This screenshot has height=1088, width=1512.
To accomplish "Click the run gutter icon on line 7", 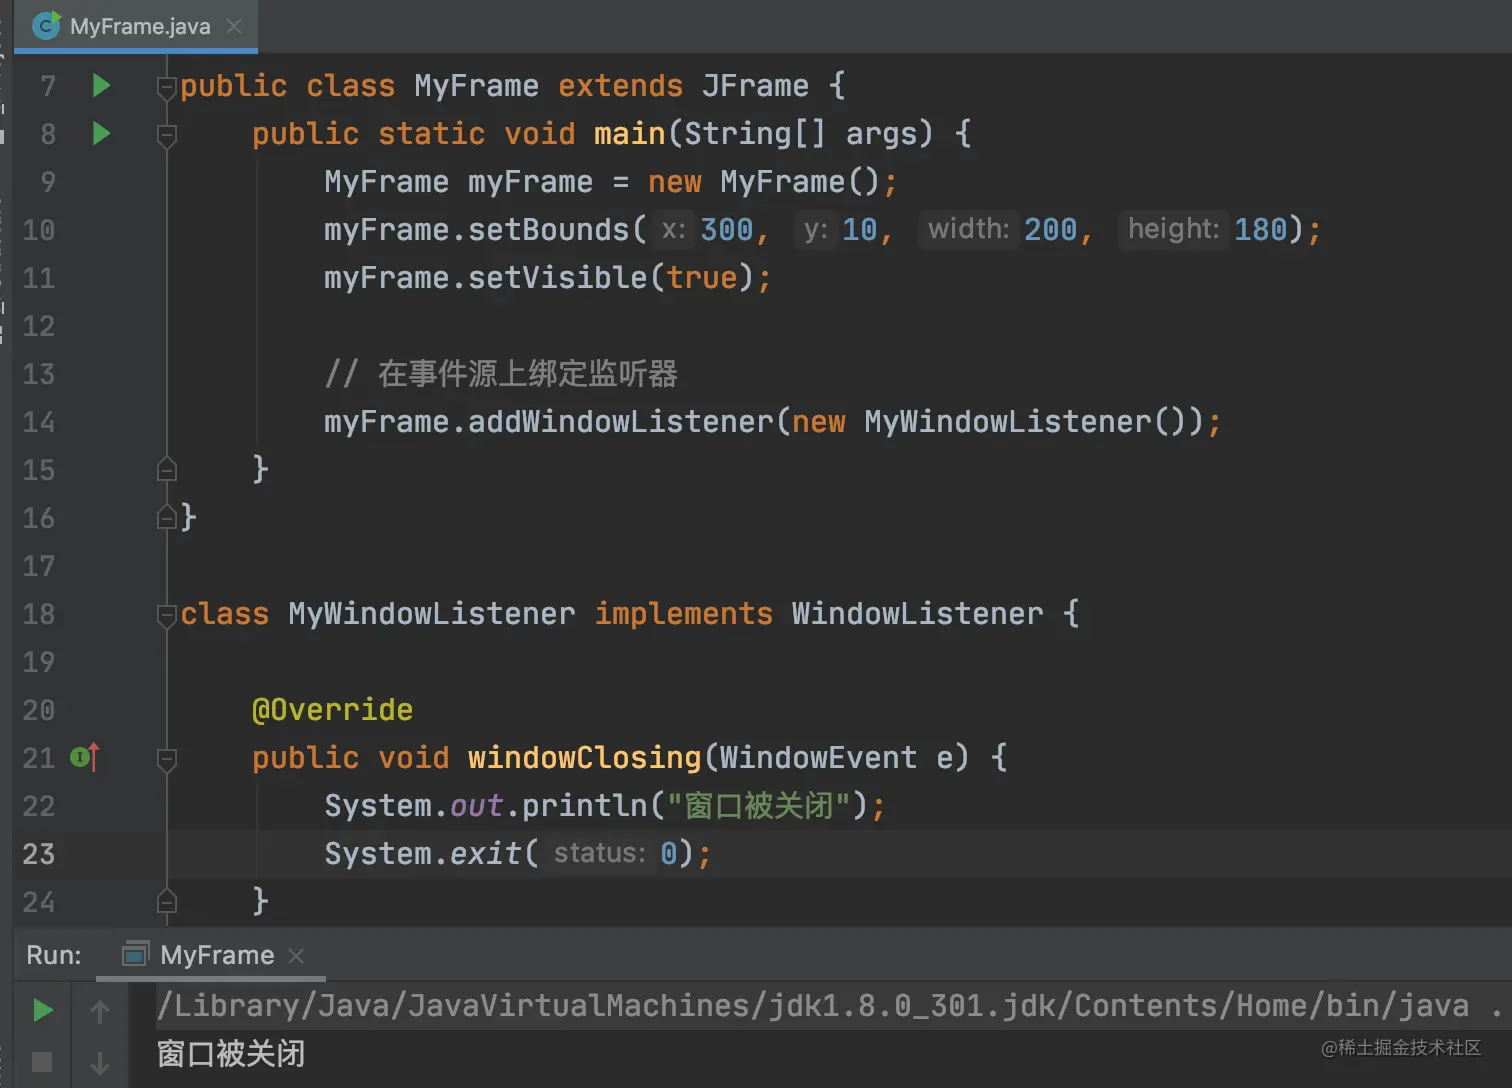I will click(x=101, y=85).
